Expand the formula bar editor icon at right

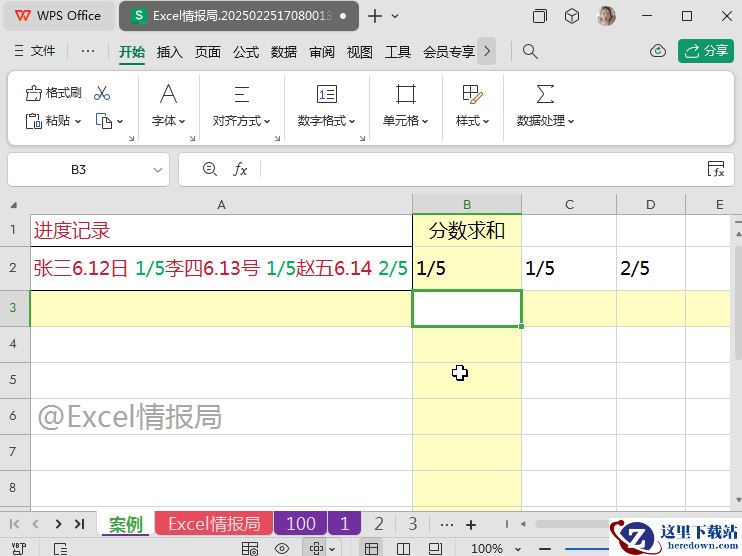715,170
